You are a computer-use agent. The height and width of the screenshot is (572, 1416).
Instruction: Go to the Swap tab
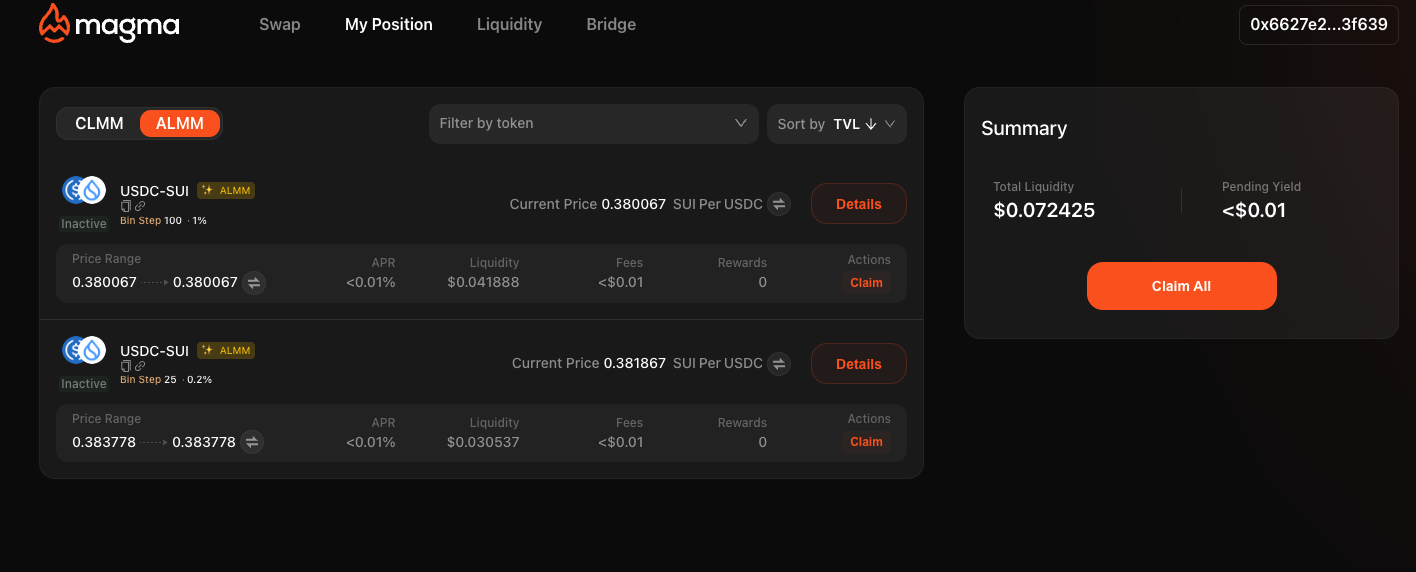point(280,24)
